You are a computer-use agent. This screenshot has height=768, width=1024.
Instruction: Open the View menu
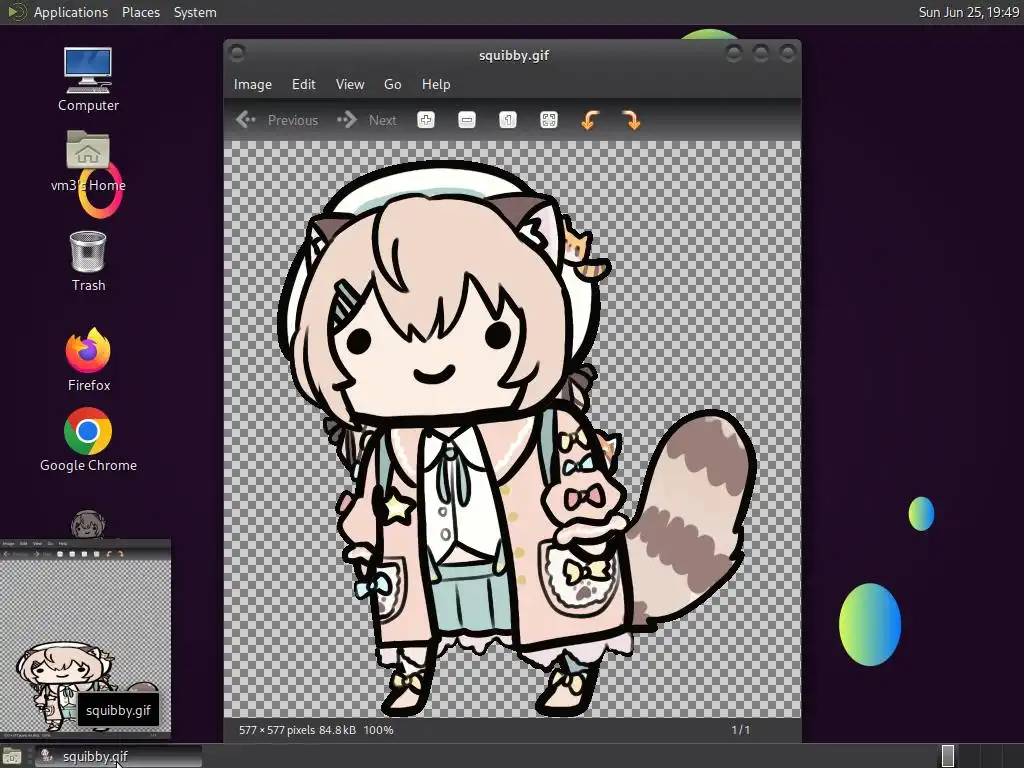(x=349, y=84)
